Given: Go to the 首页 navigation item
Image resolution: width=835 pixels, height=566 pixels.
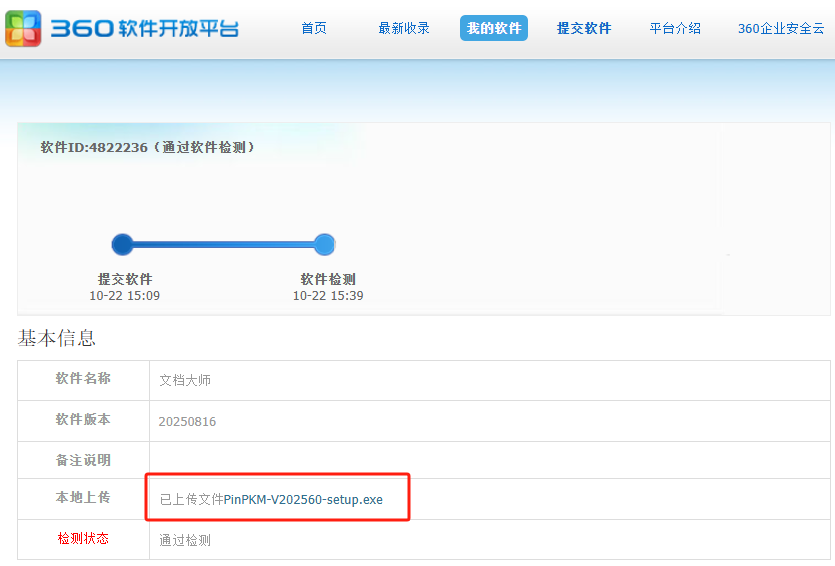Looking at the screenshot, I should click(x=314, y=28).
